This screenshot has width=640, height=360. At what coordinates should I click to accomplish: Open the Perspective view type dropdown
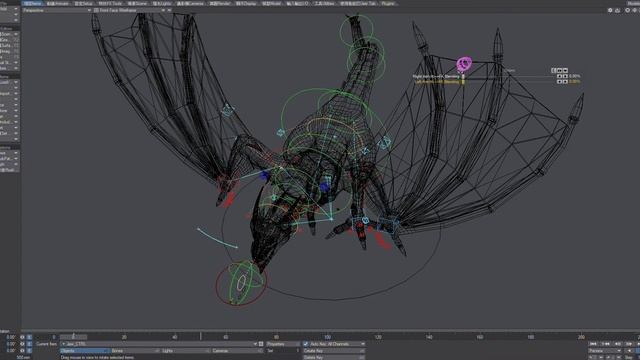(x=56, y=10)
